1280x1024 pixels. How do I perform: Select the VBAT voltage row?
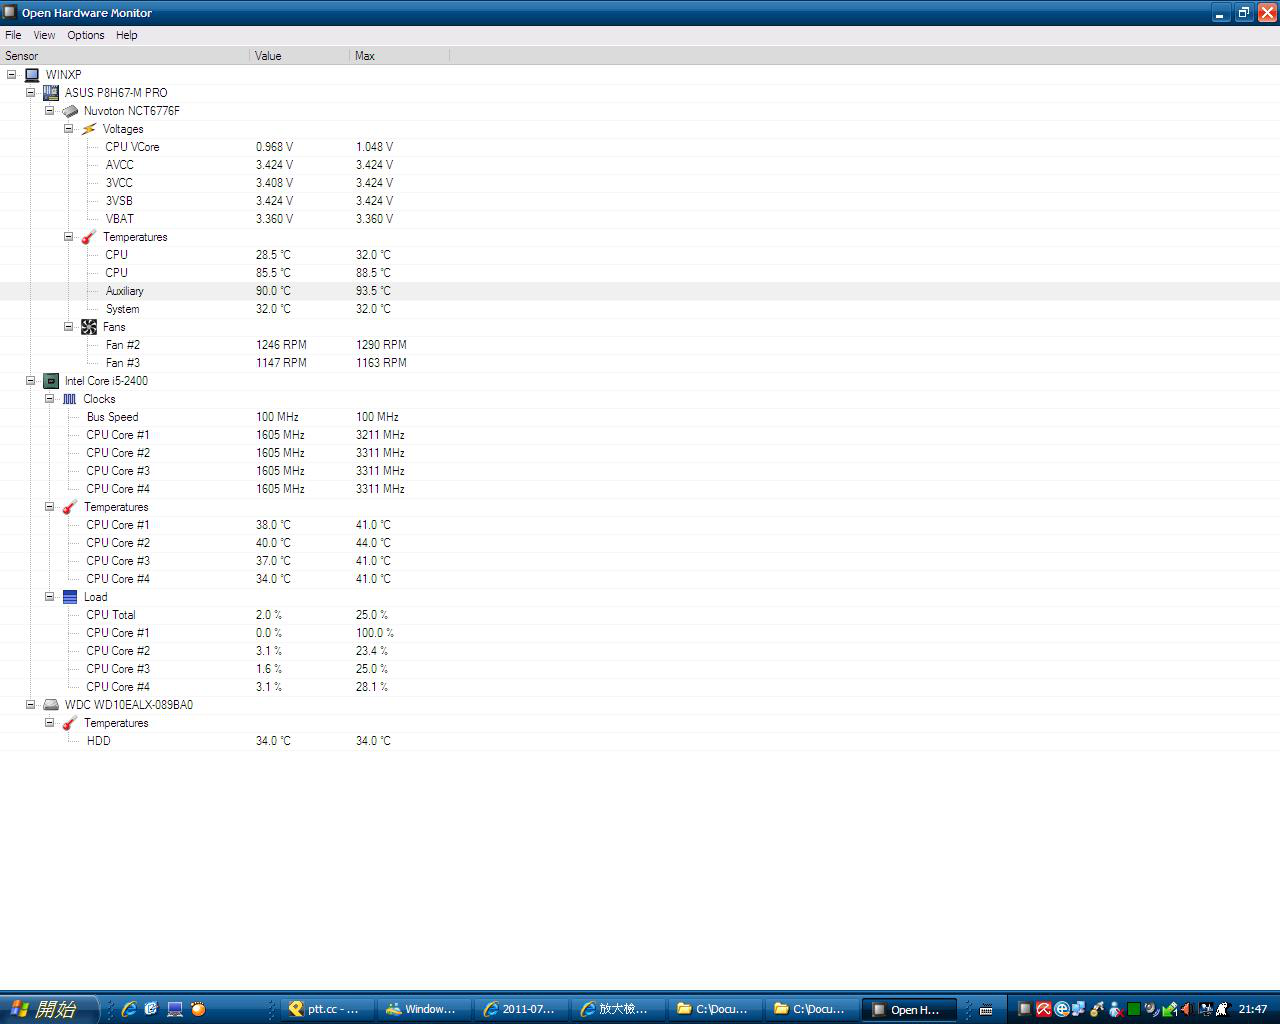(x=640, y=219)
